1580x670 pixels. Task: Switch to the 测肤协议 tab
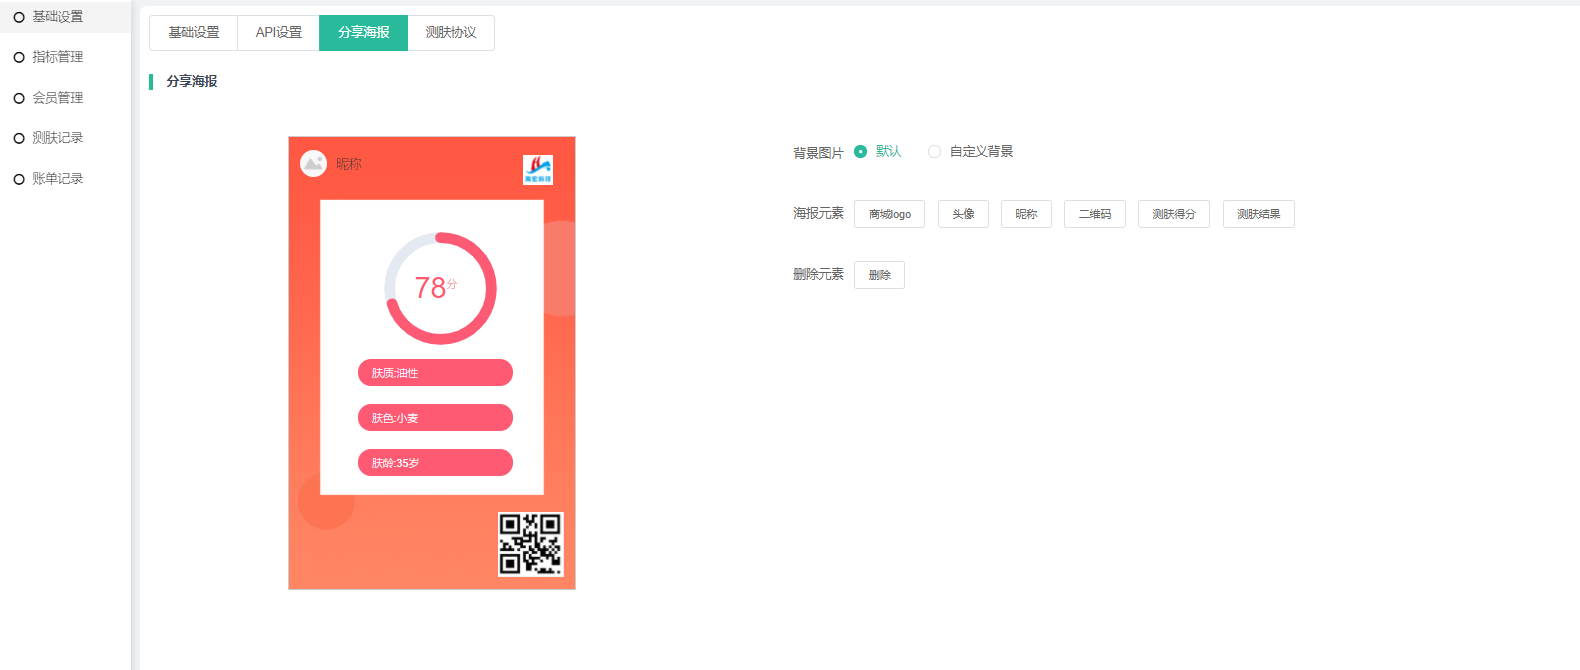pyautogui.click(x=451, y=33)
